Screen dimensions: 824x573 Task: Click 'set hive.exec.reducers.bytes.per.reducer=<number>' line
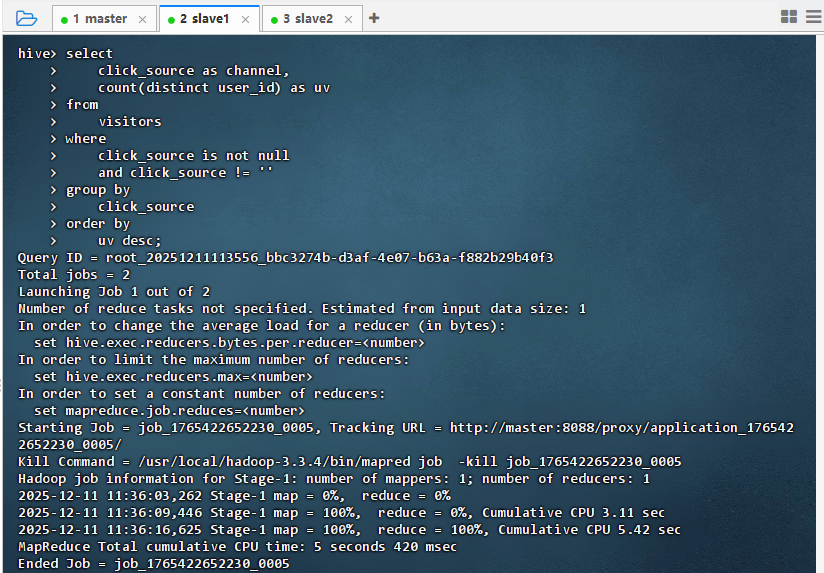pyautogui.click(x=229, y=343)
